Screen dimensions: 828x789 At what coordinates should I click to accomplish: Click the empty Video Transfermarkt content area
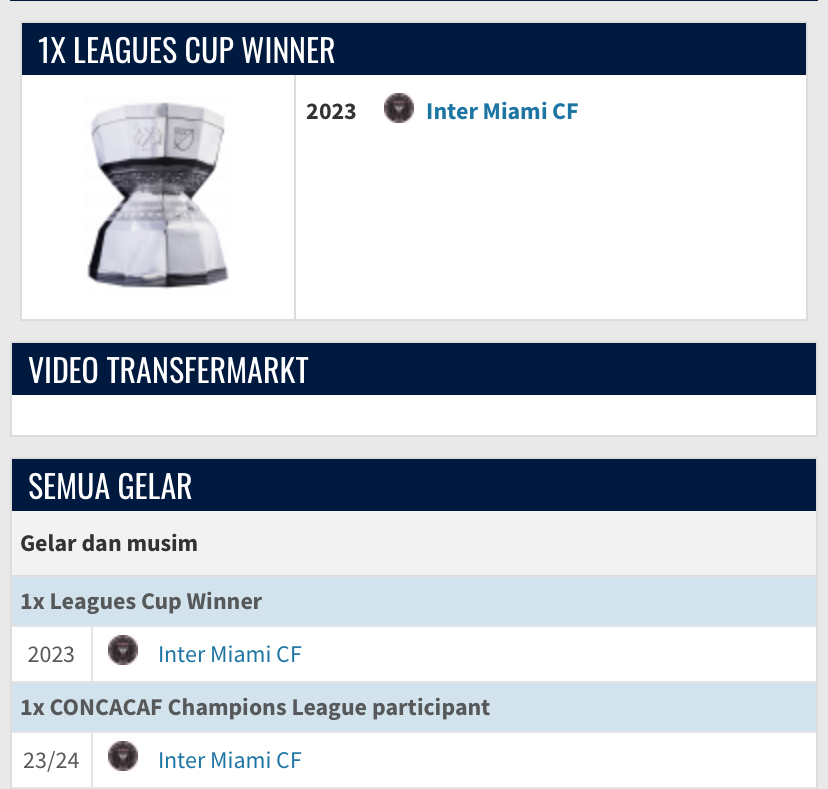pyautogui.click(x=413, y=415)
